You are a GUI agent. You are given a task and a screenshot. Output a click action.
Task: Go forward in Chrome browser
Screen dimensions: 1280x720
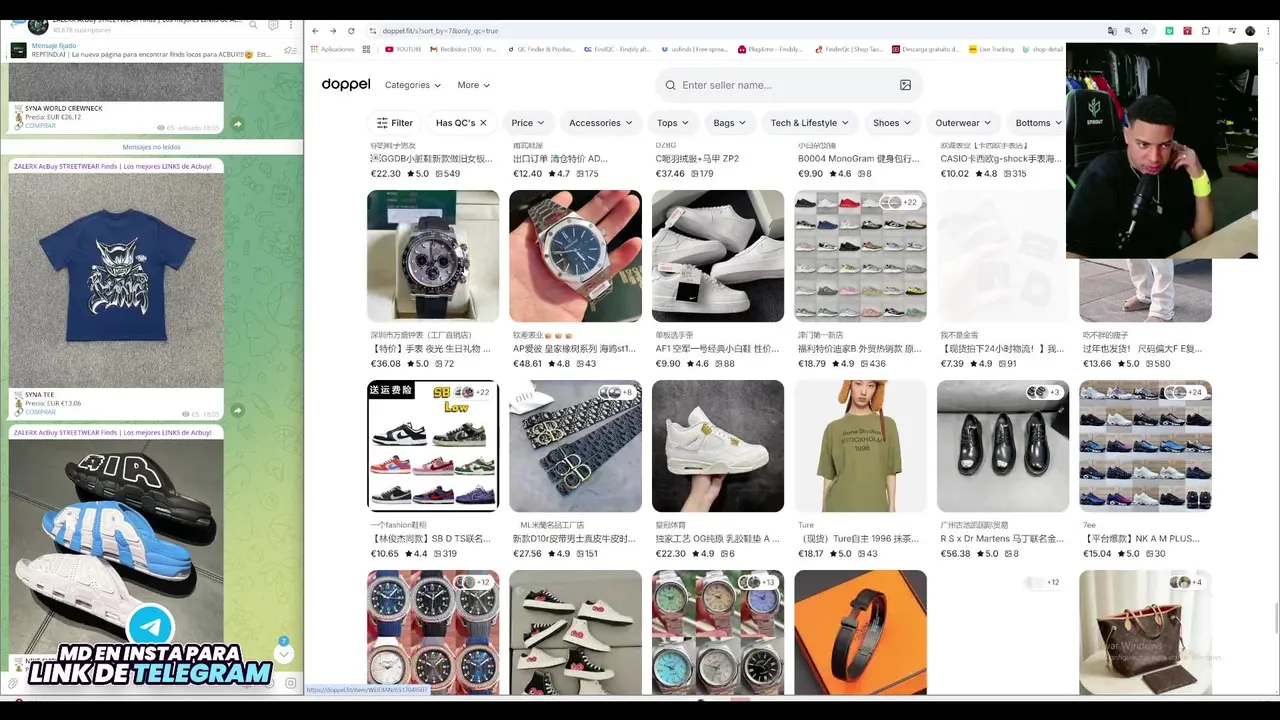coord(333,31)
